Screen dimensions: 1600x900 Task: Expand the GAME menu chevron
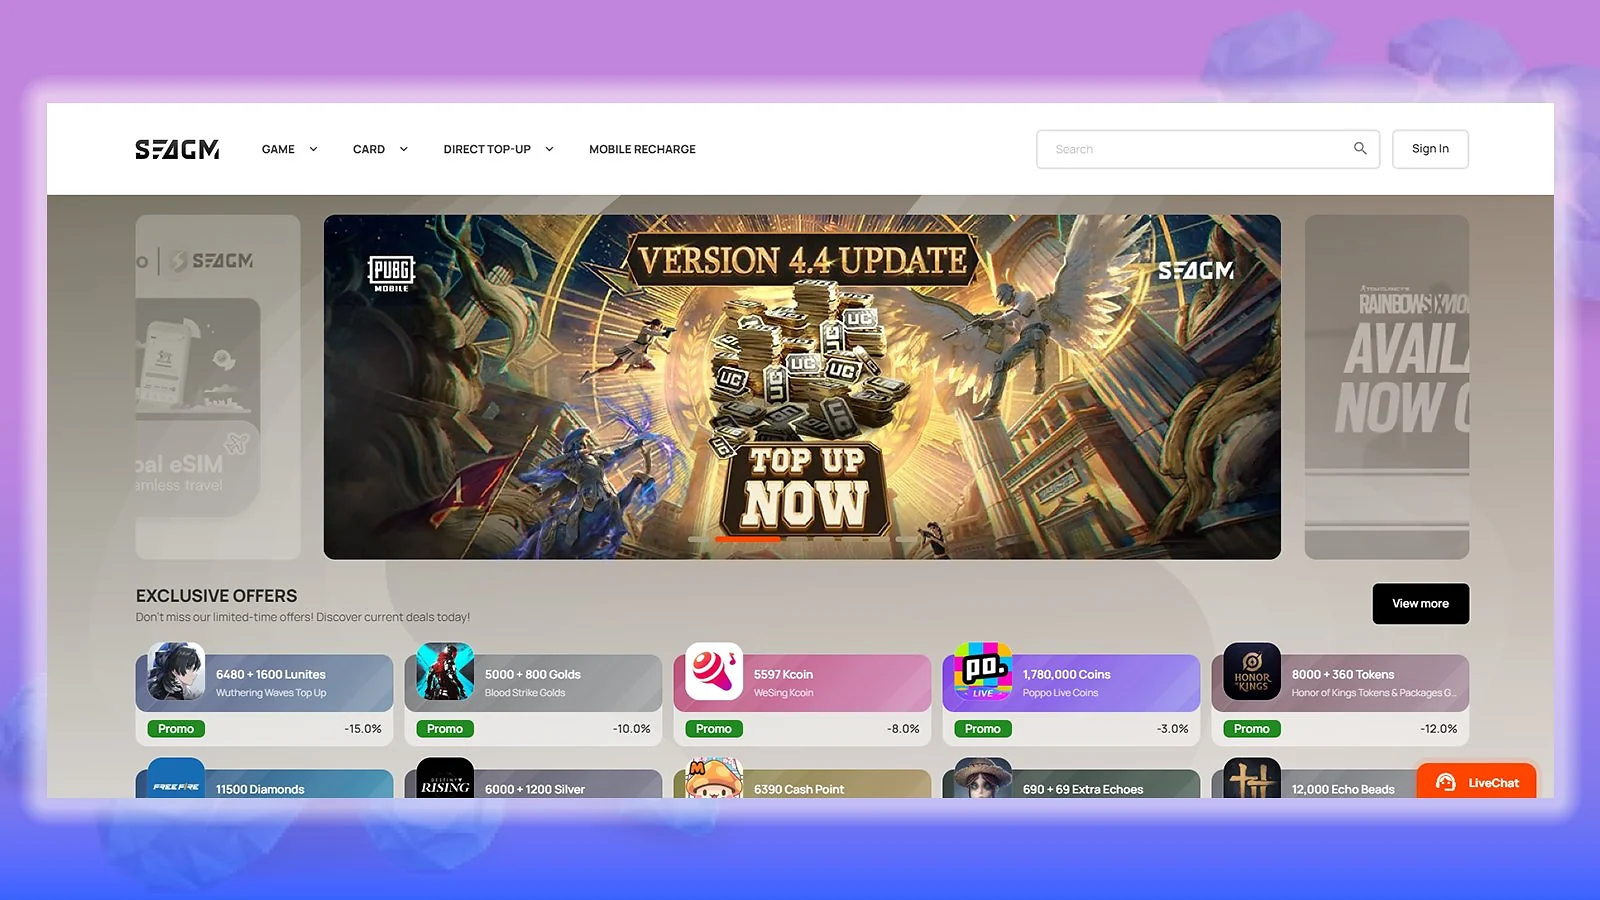[x=313, y=149]
